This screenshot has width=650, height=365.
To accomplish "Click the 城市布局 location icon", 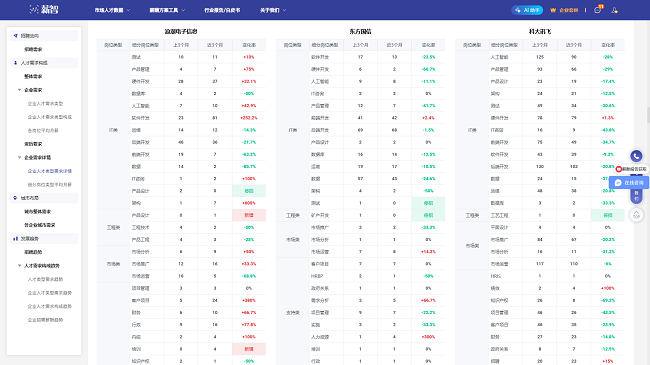I will (15, 198).
